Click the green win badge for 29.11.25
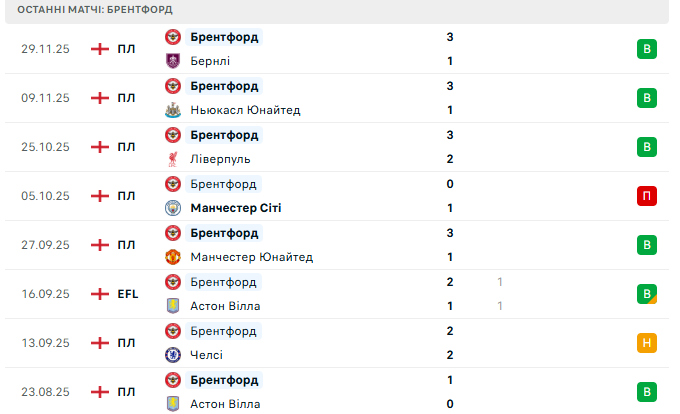 coord(646,49)
